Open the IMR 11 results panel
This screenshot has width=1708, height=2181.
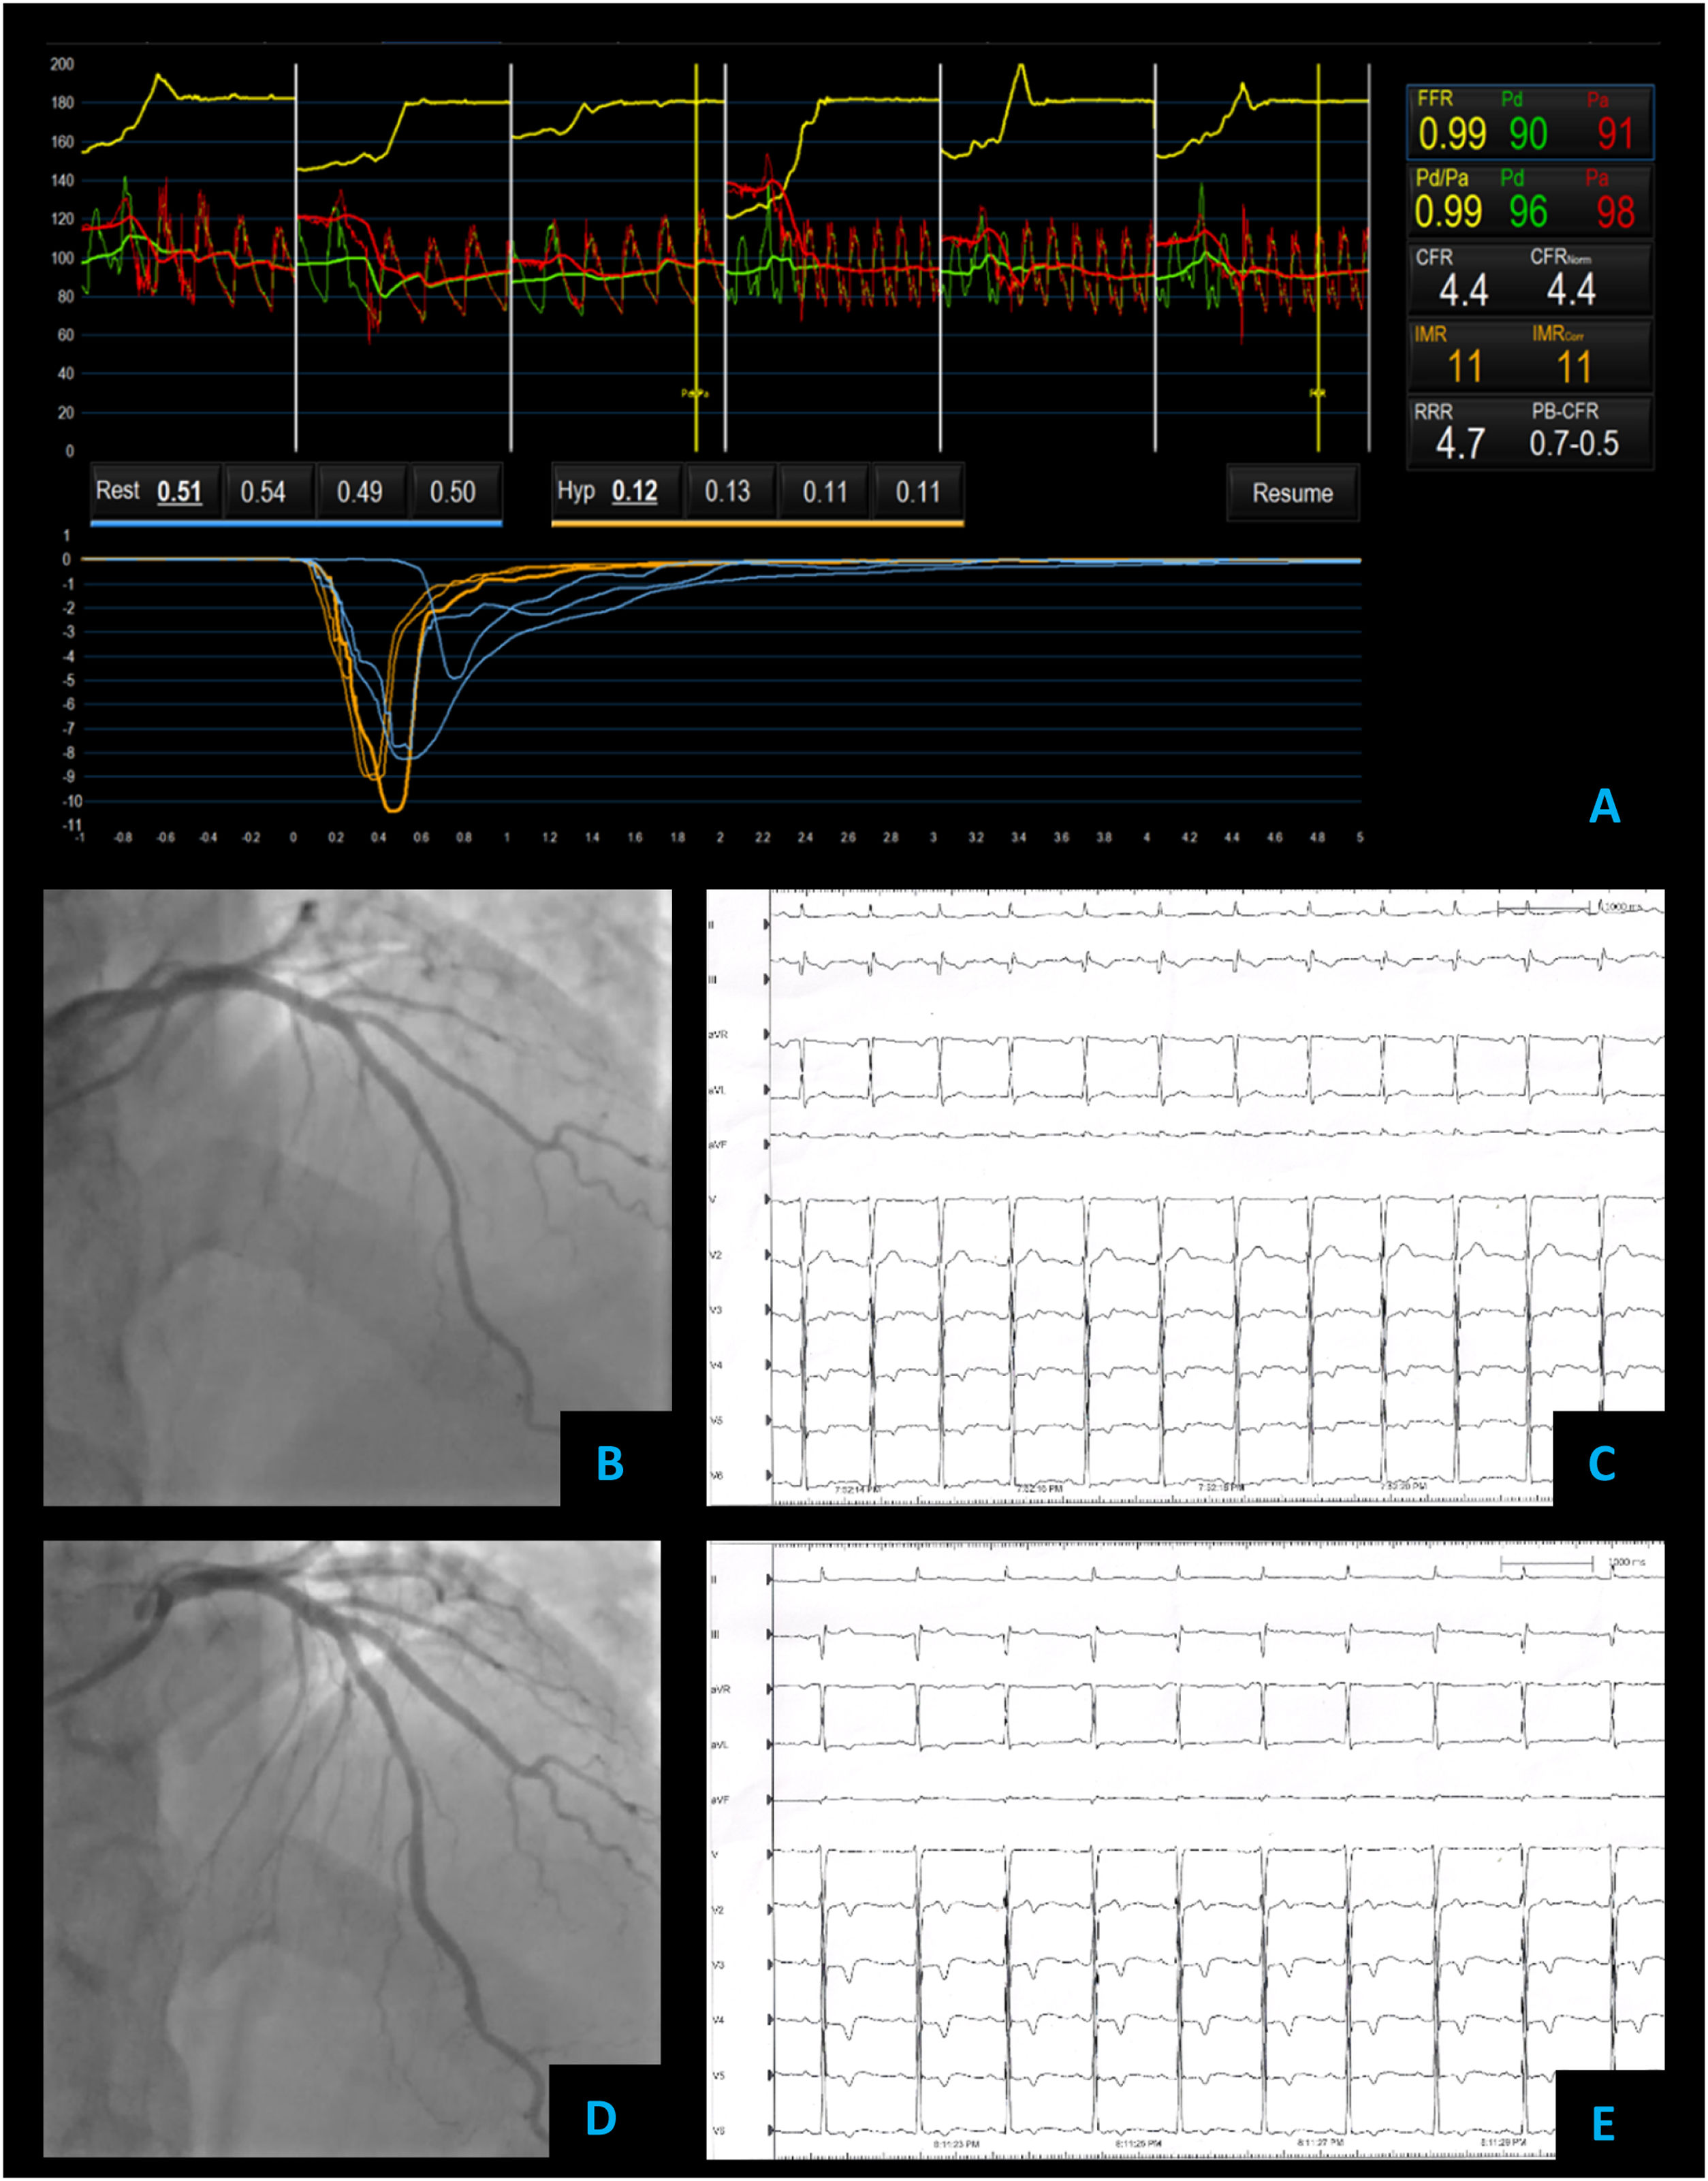click(x=1529, y=356)
